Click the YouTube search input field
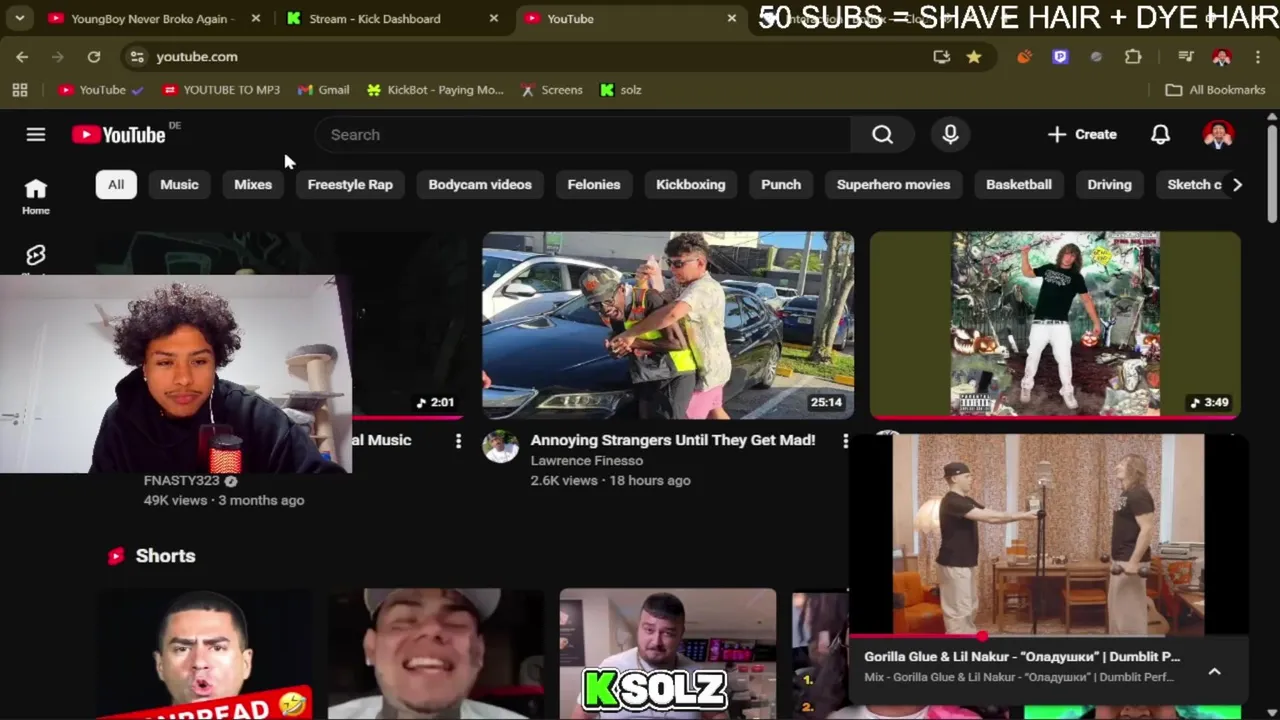Viewport: 1280px width, 720px height. tap(584, 134)
